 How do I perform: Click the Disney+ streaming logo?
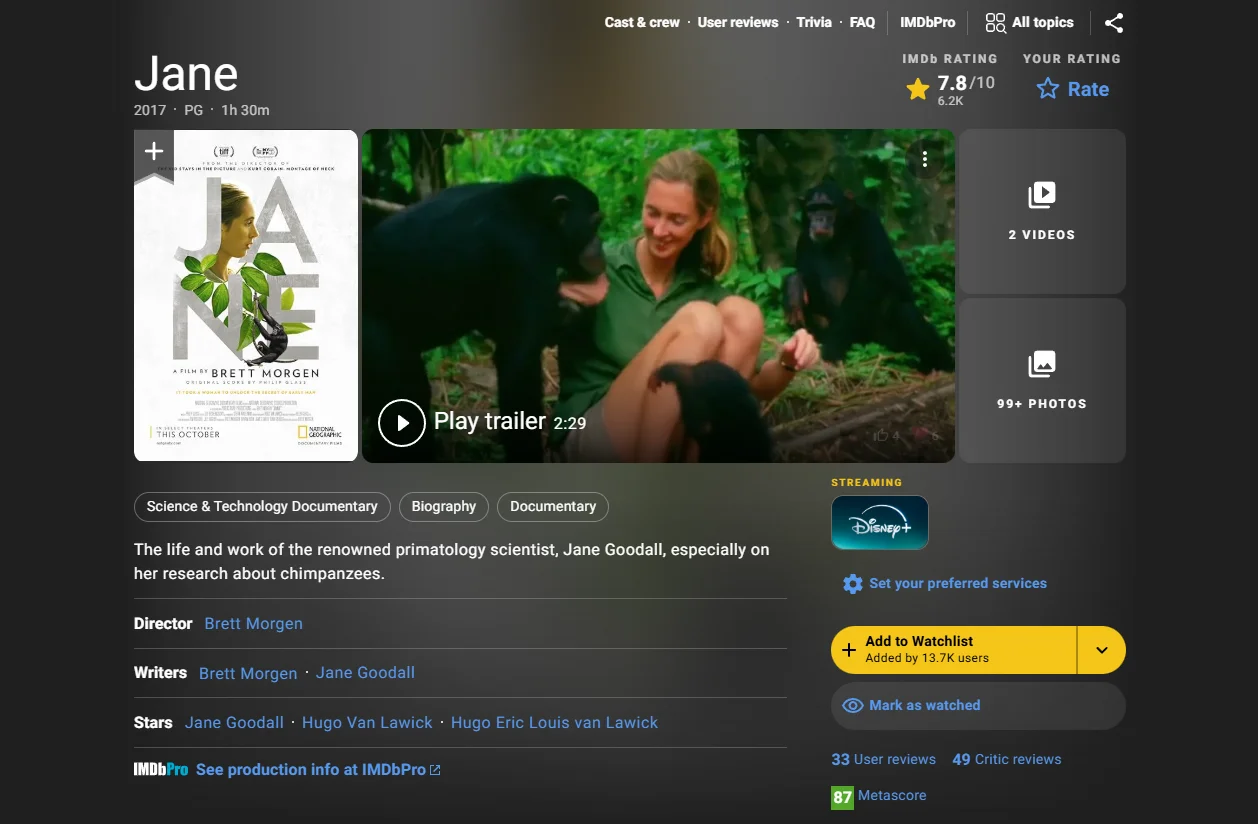[x=880, y=521]
